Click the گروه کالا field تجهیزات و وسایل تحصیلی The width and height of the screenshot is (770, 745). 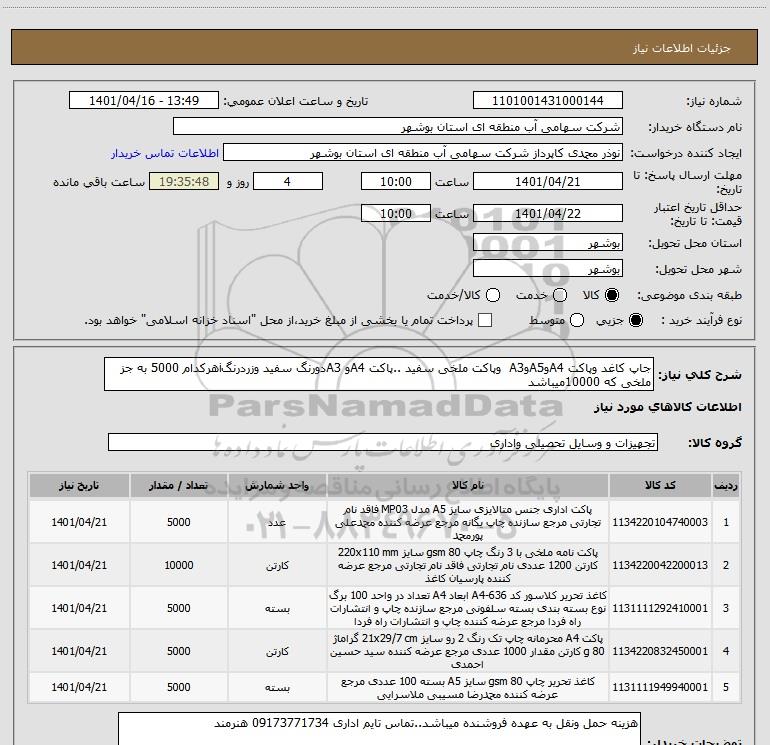383,443
